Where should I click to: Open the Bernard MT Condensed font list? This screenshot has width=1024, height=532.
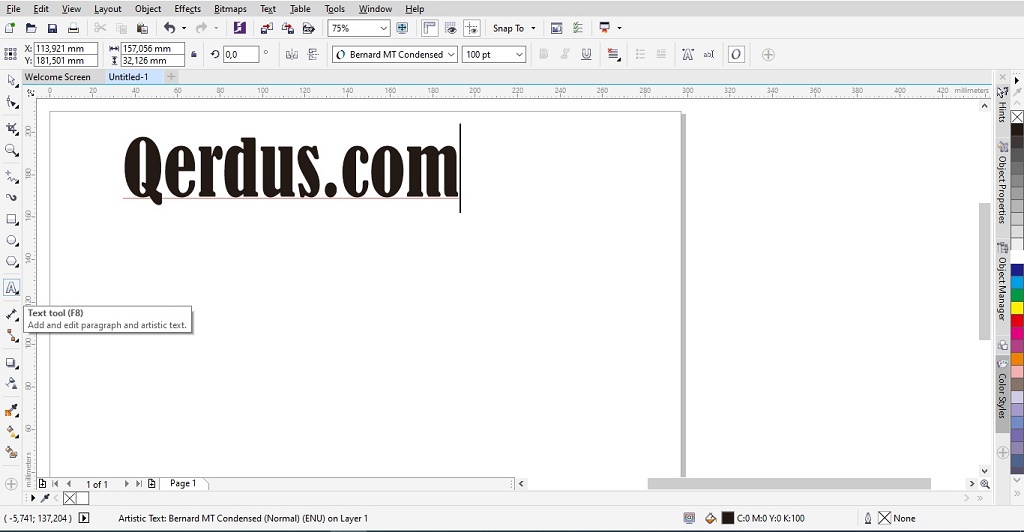(451, 55)
